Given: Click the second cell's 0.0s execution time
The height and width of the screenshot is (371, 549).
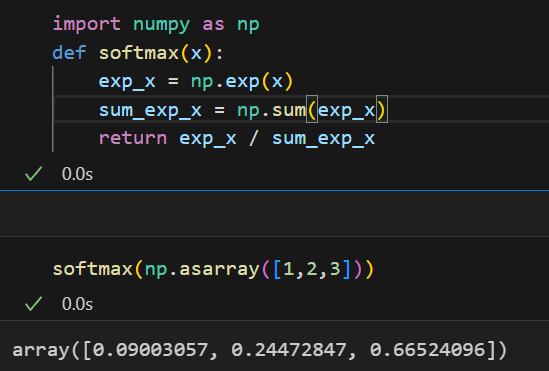Looking at the screenshot, I should tap(77, 304).
